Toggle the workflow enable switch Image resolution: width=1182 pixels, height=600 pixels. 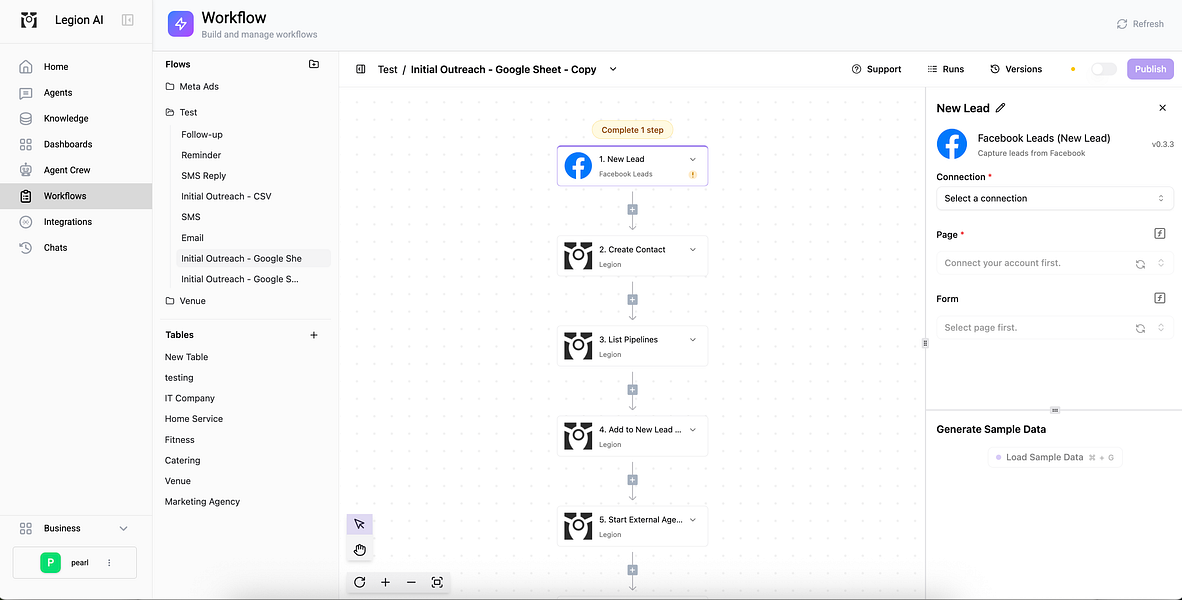point(1104,69)
